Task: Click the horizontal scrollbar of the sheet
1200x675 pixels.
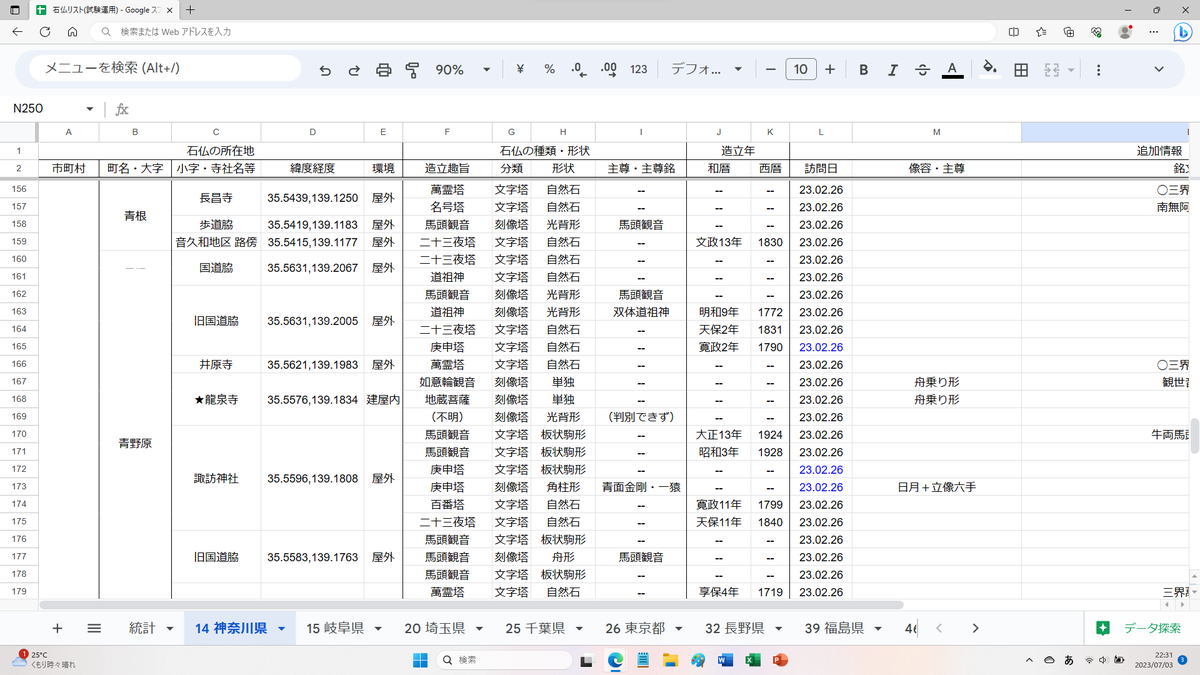Action: click(471, 605)
